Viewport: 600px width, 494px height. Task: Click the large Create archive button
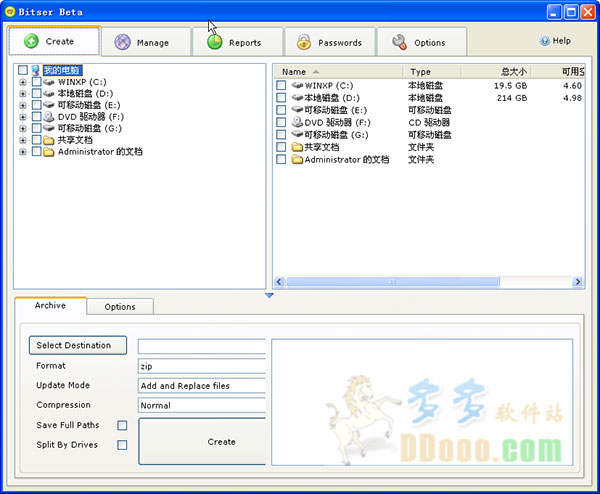point(202,442)
